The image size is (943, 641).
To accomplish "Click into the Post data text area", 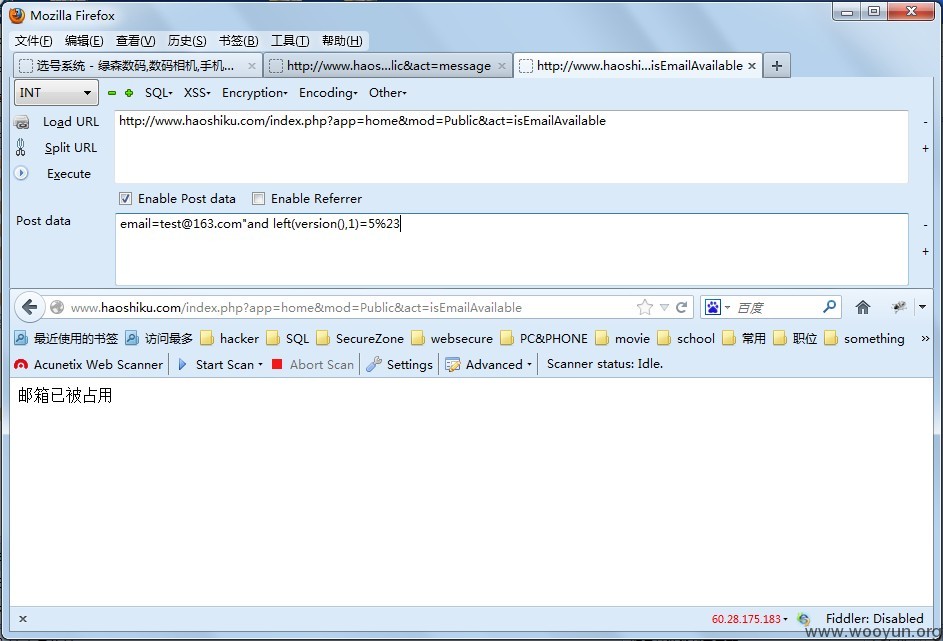I will tap(511, 249).
